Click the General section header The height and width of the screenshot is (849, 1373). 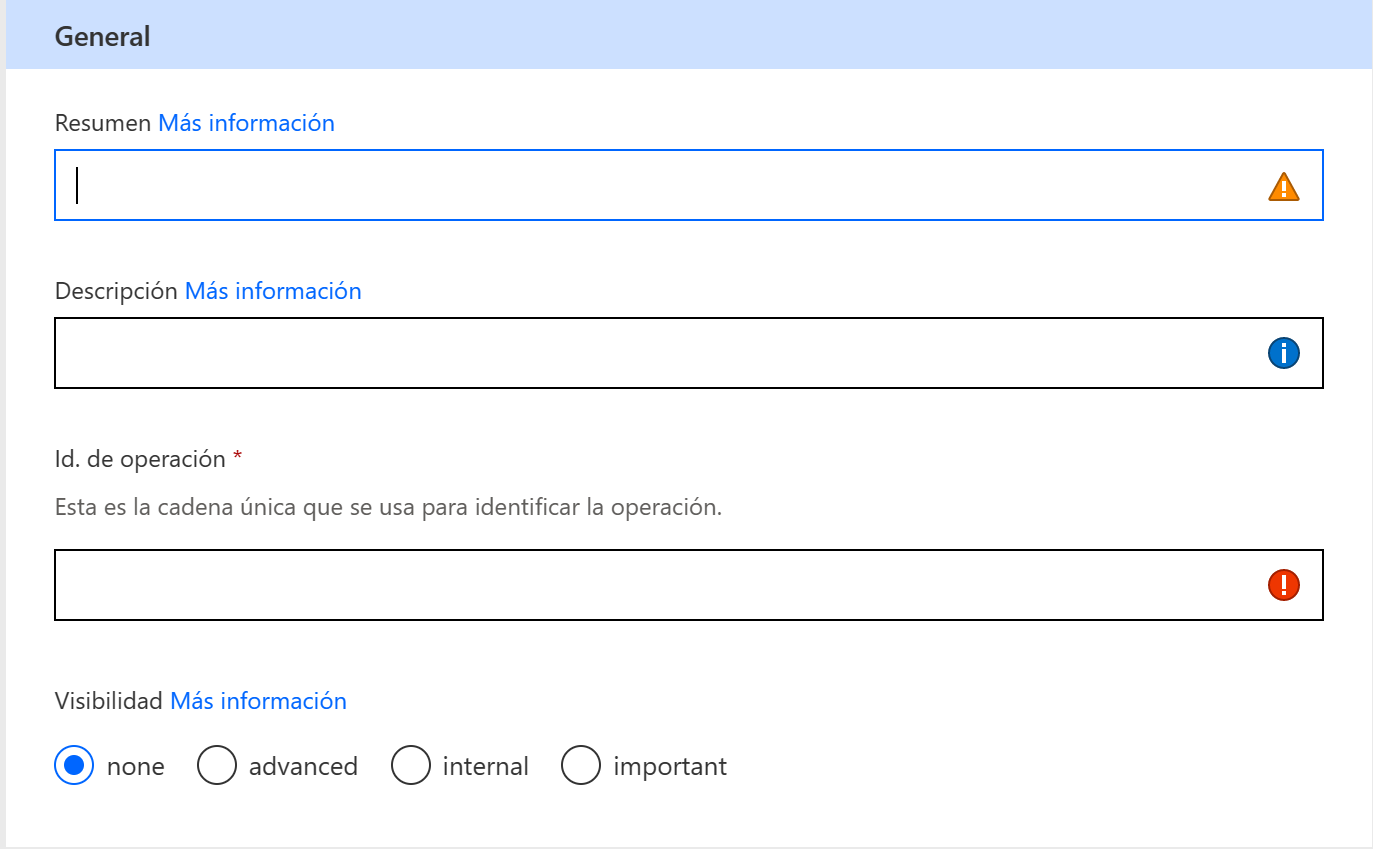click(102, 36)
